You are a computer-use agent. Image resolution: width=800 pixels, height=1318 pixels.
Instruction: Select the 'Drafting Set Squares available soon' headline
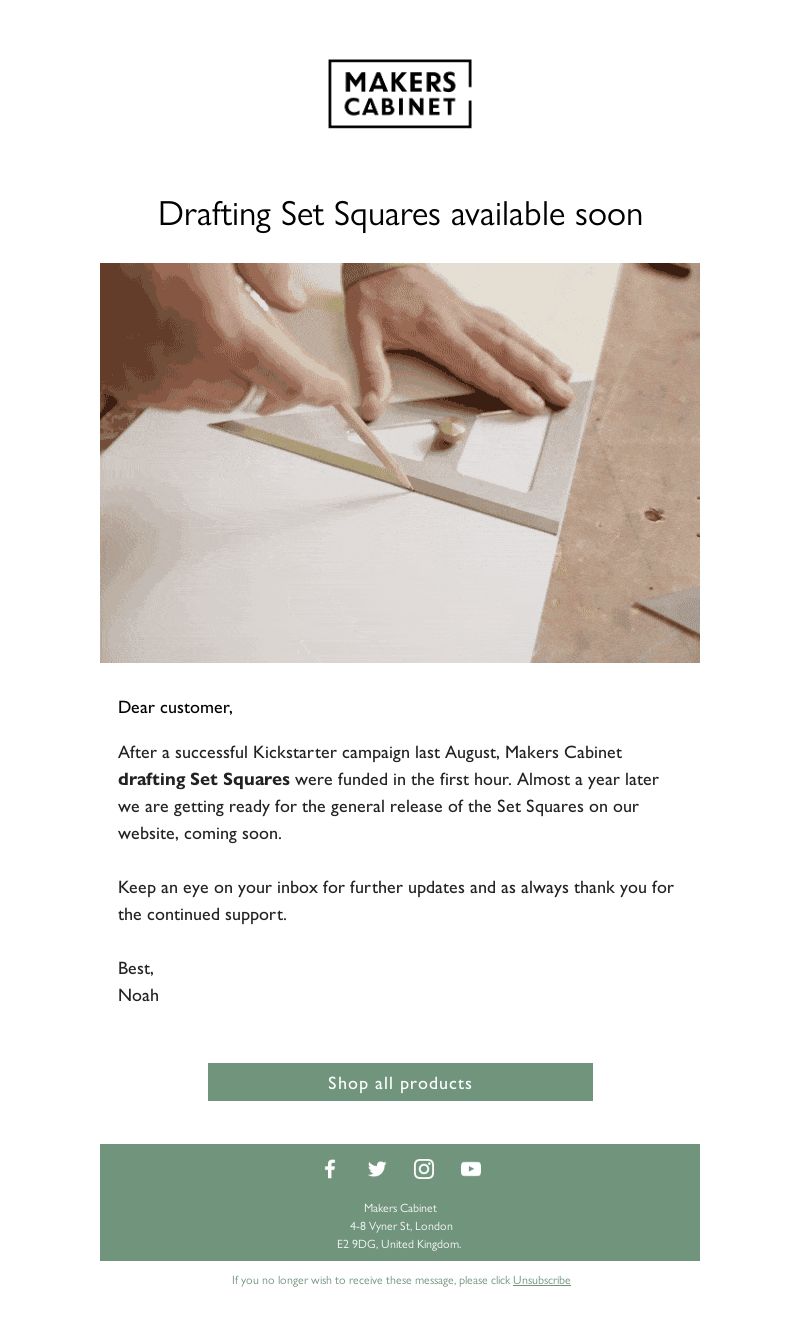400,214
